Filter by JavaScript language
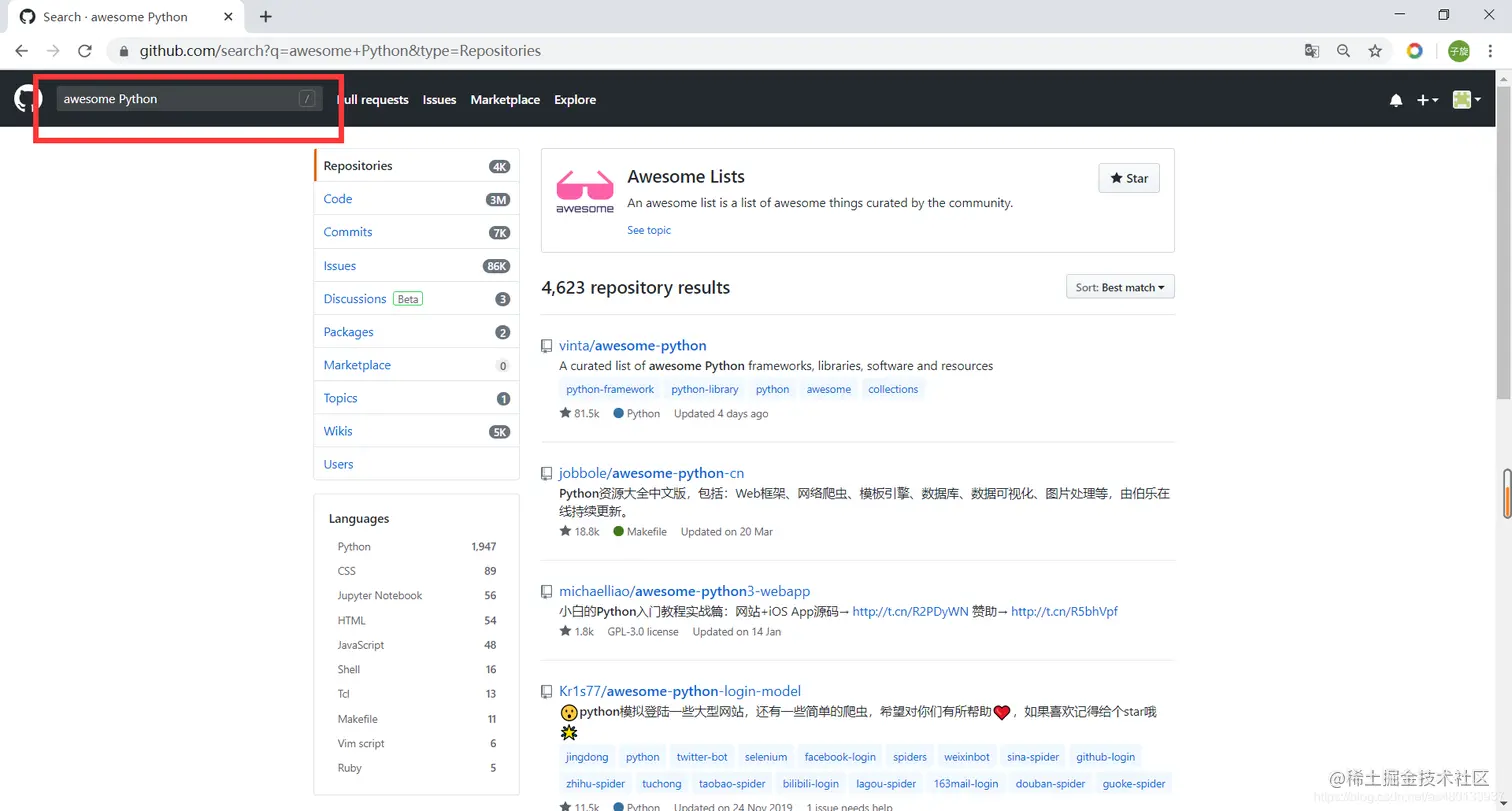 (x=416, y=645)
